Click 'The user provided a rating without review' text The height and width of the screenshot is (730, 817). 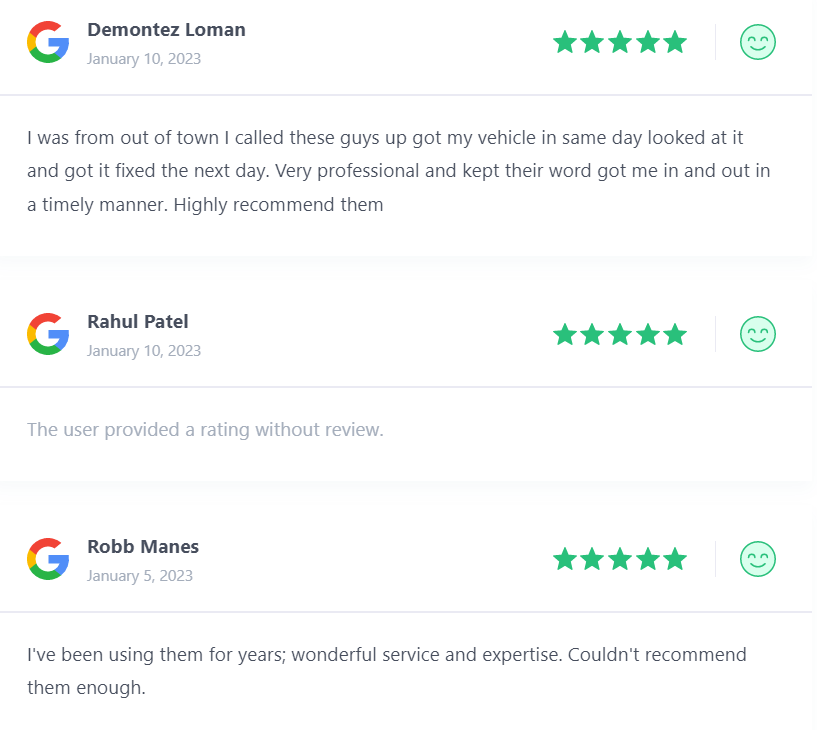(205, 430)
